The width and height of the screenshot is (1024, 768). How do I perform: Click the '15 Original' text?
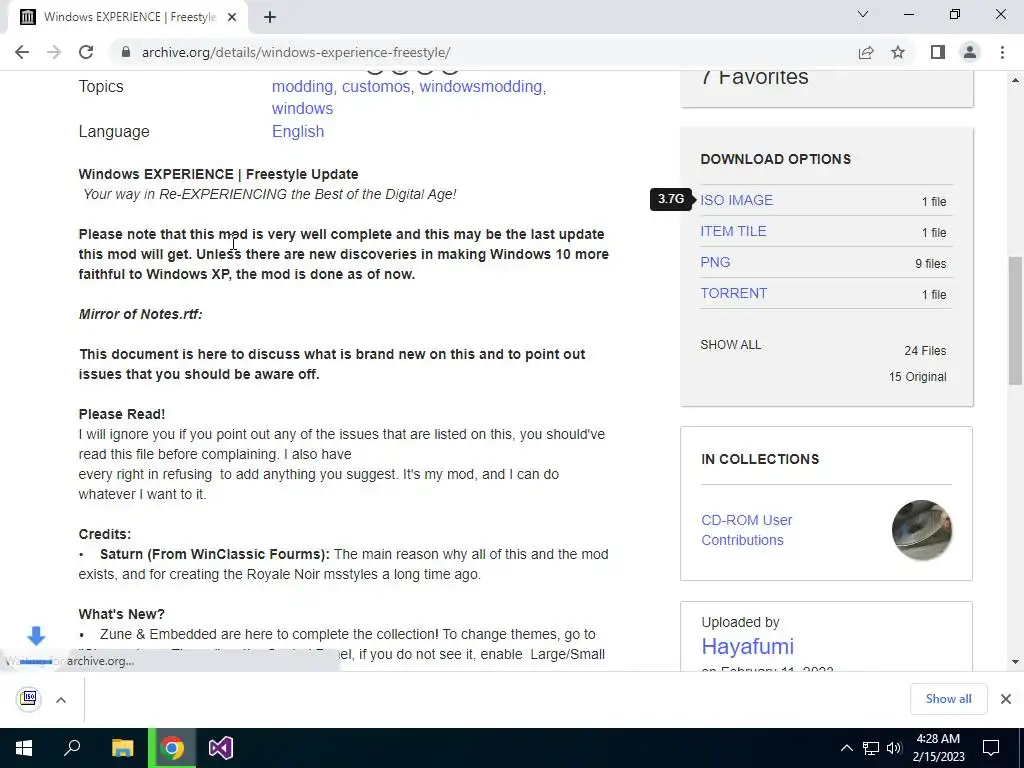point(917,377)
